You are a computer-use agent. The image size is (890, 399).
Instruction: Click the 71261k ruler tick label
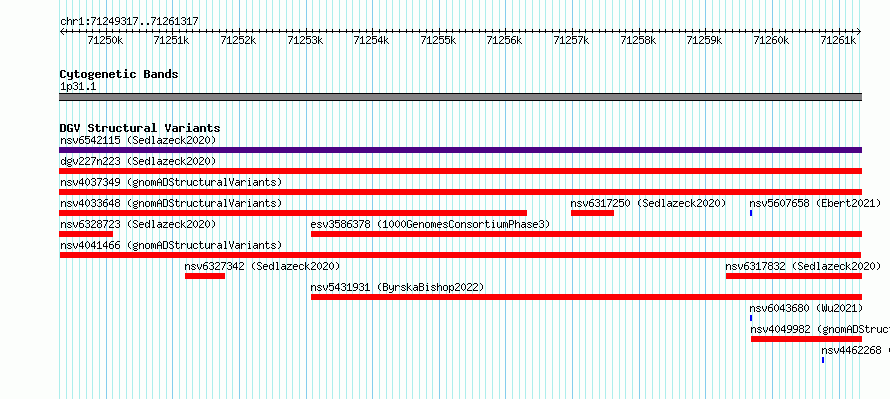(x=838, y=40)
